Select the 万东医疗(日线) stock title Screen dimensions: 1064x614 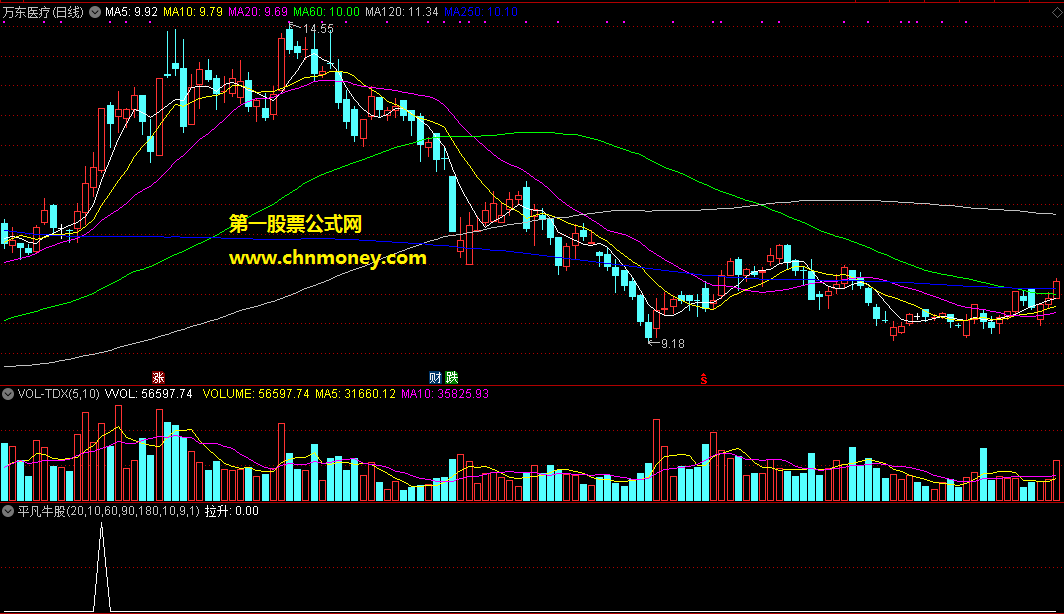43,12
